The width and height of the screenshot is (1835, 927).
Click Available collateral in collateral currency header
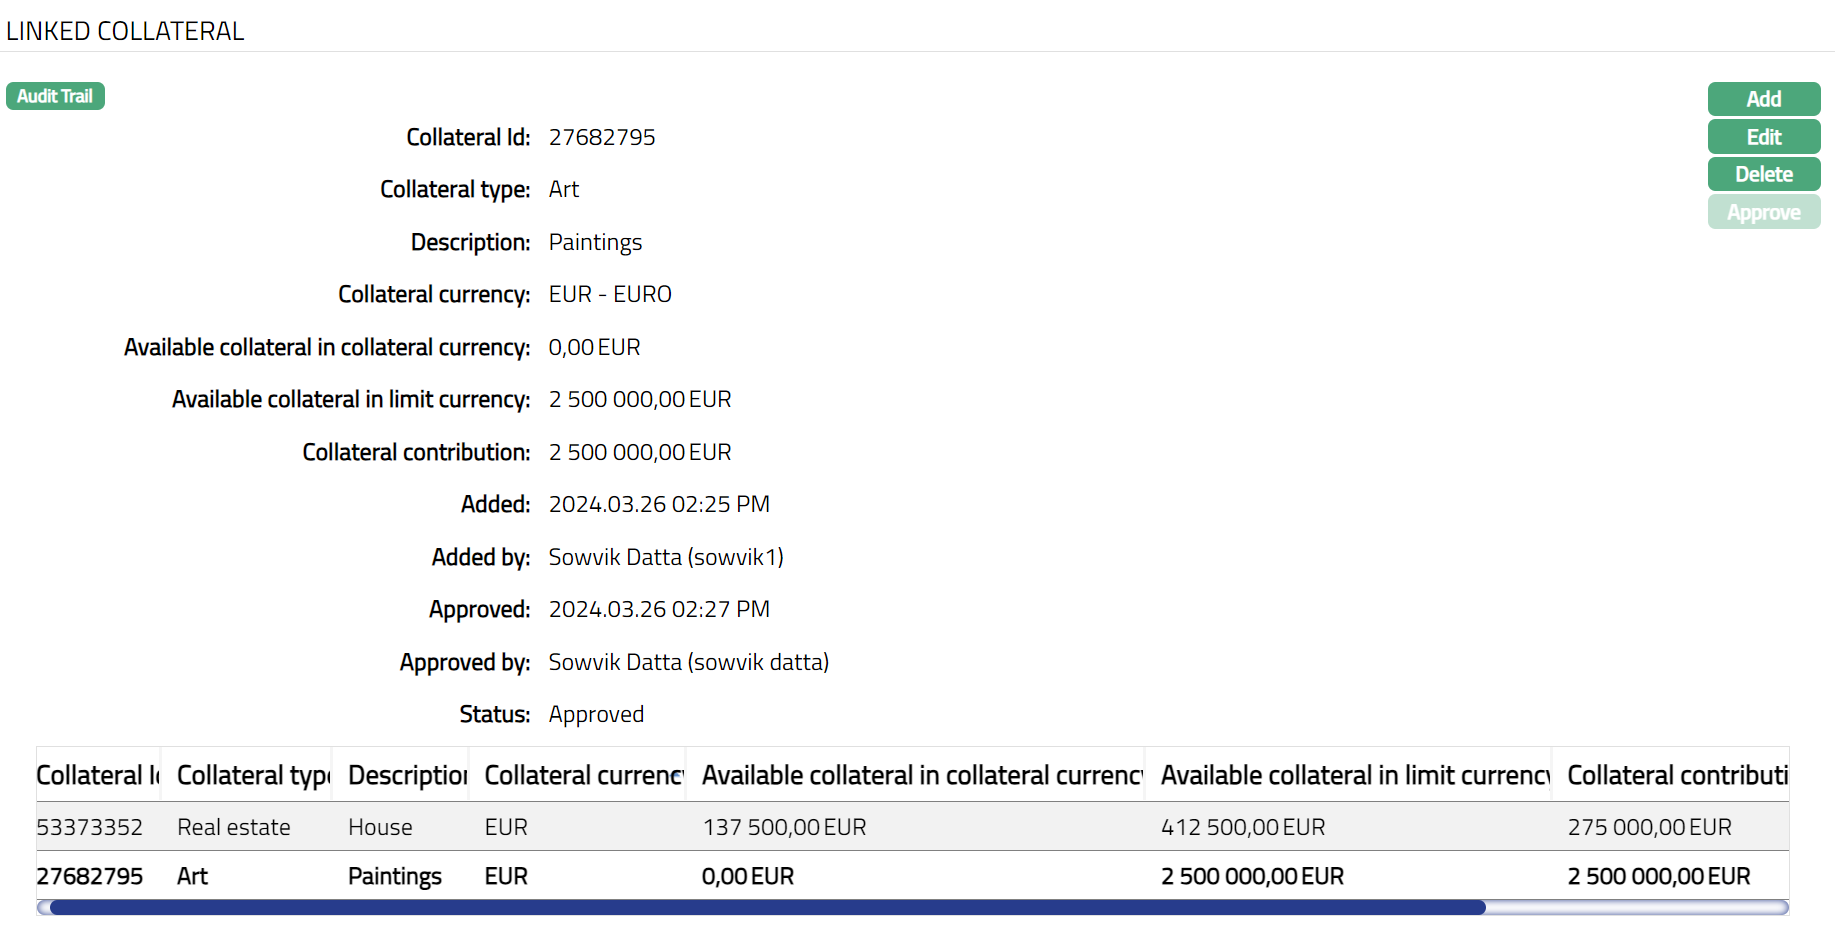click(921, 775)
